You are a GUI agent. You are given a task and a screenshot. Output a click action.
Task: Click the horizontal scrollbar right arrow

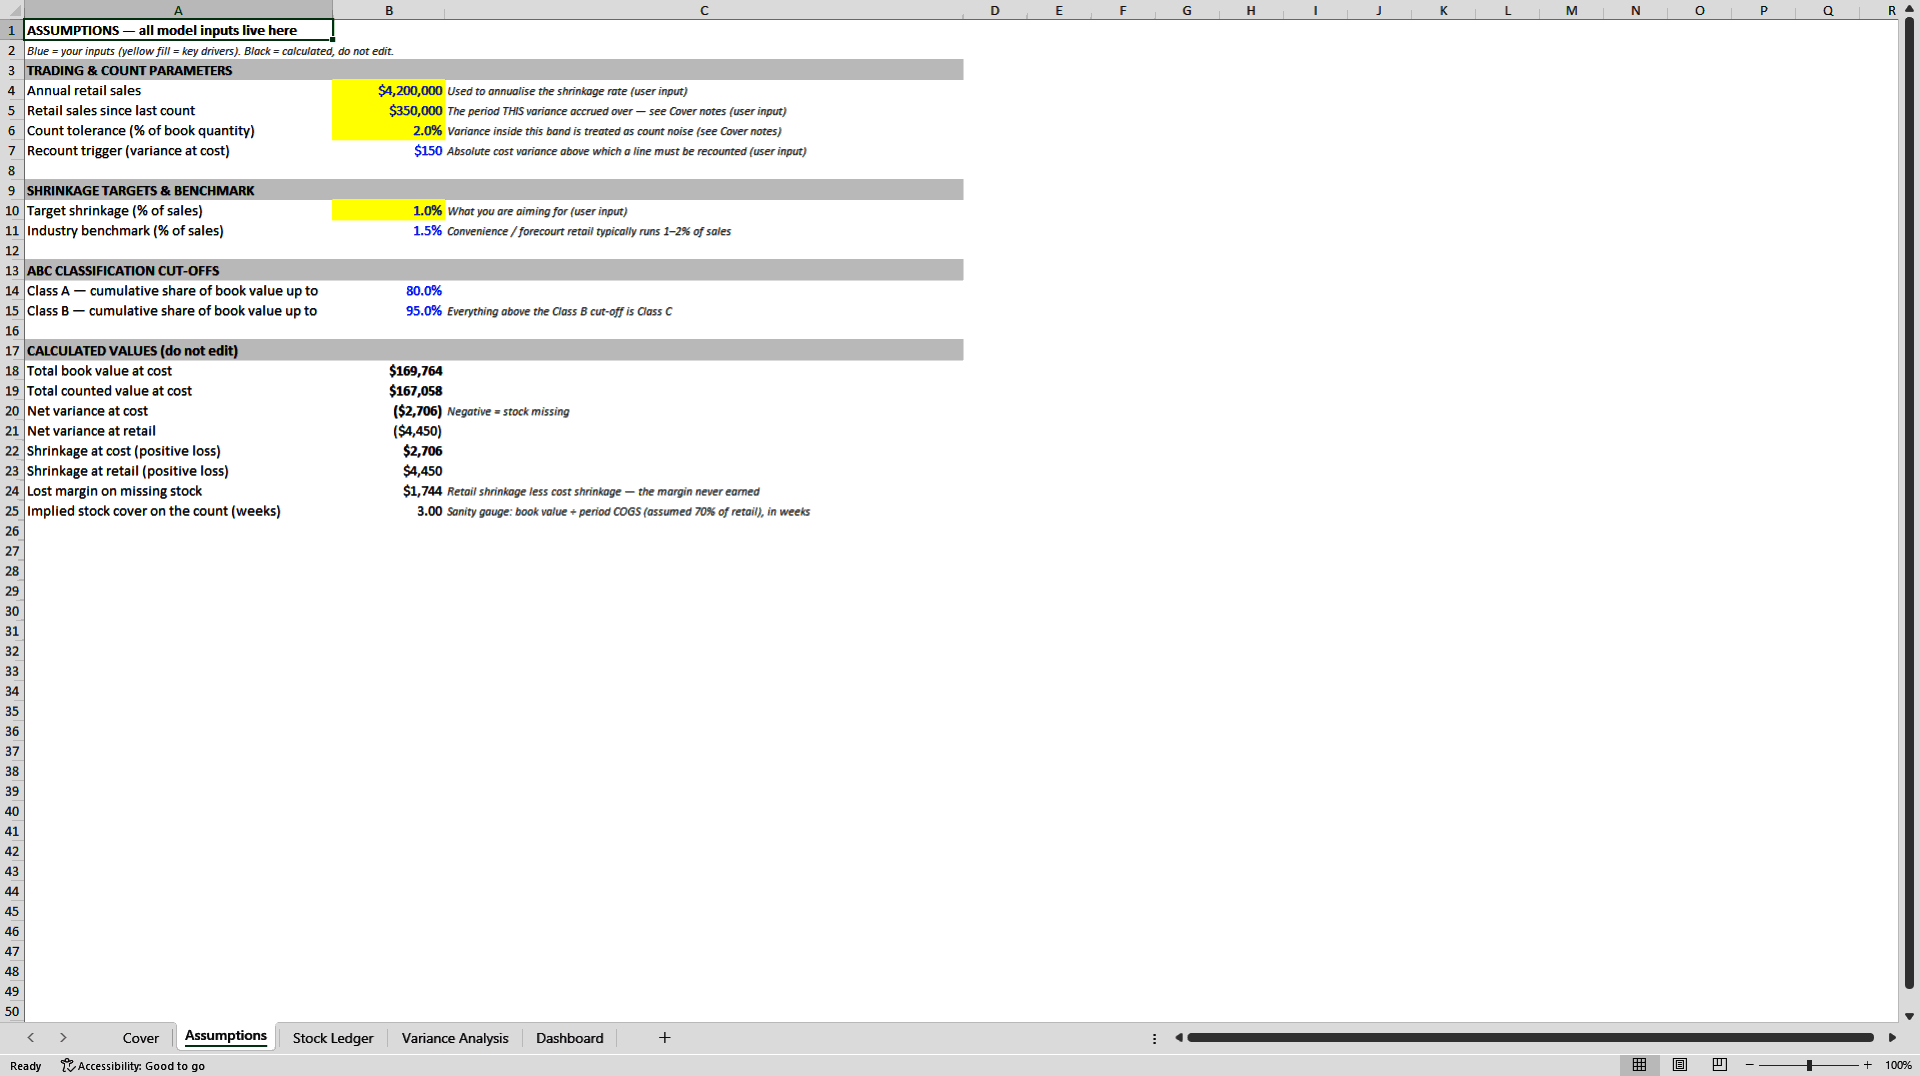point(1892,1038)
